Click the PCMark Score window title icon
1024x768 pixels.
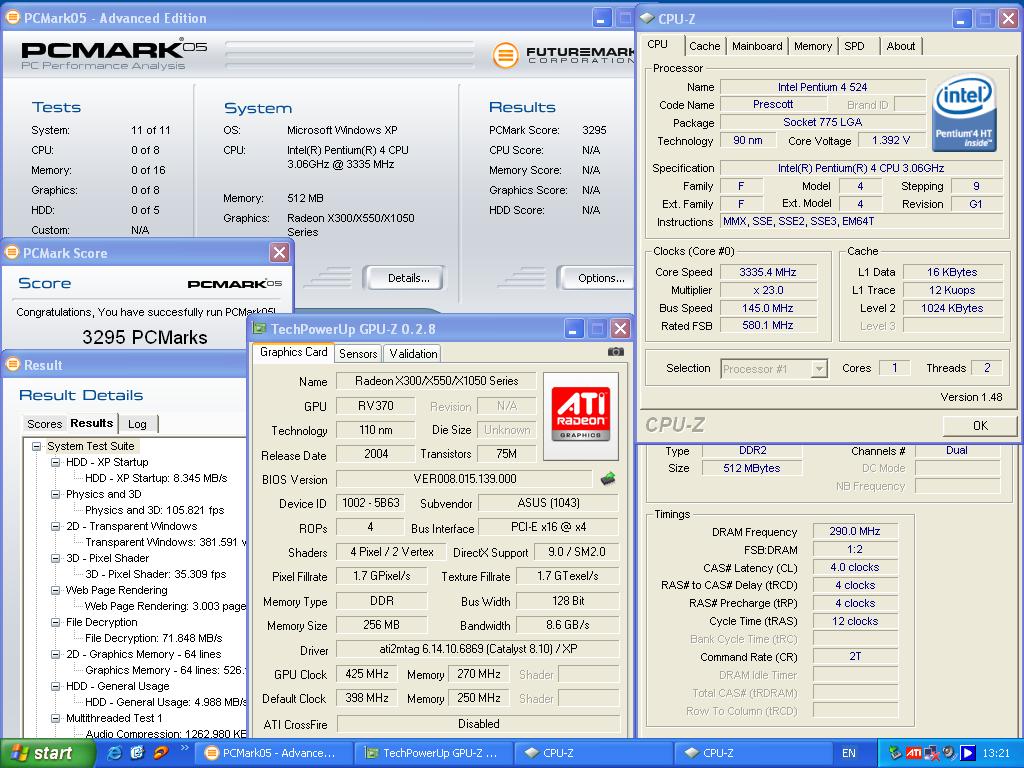(x=12, y=253)
